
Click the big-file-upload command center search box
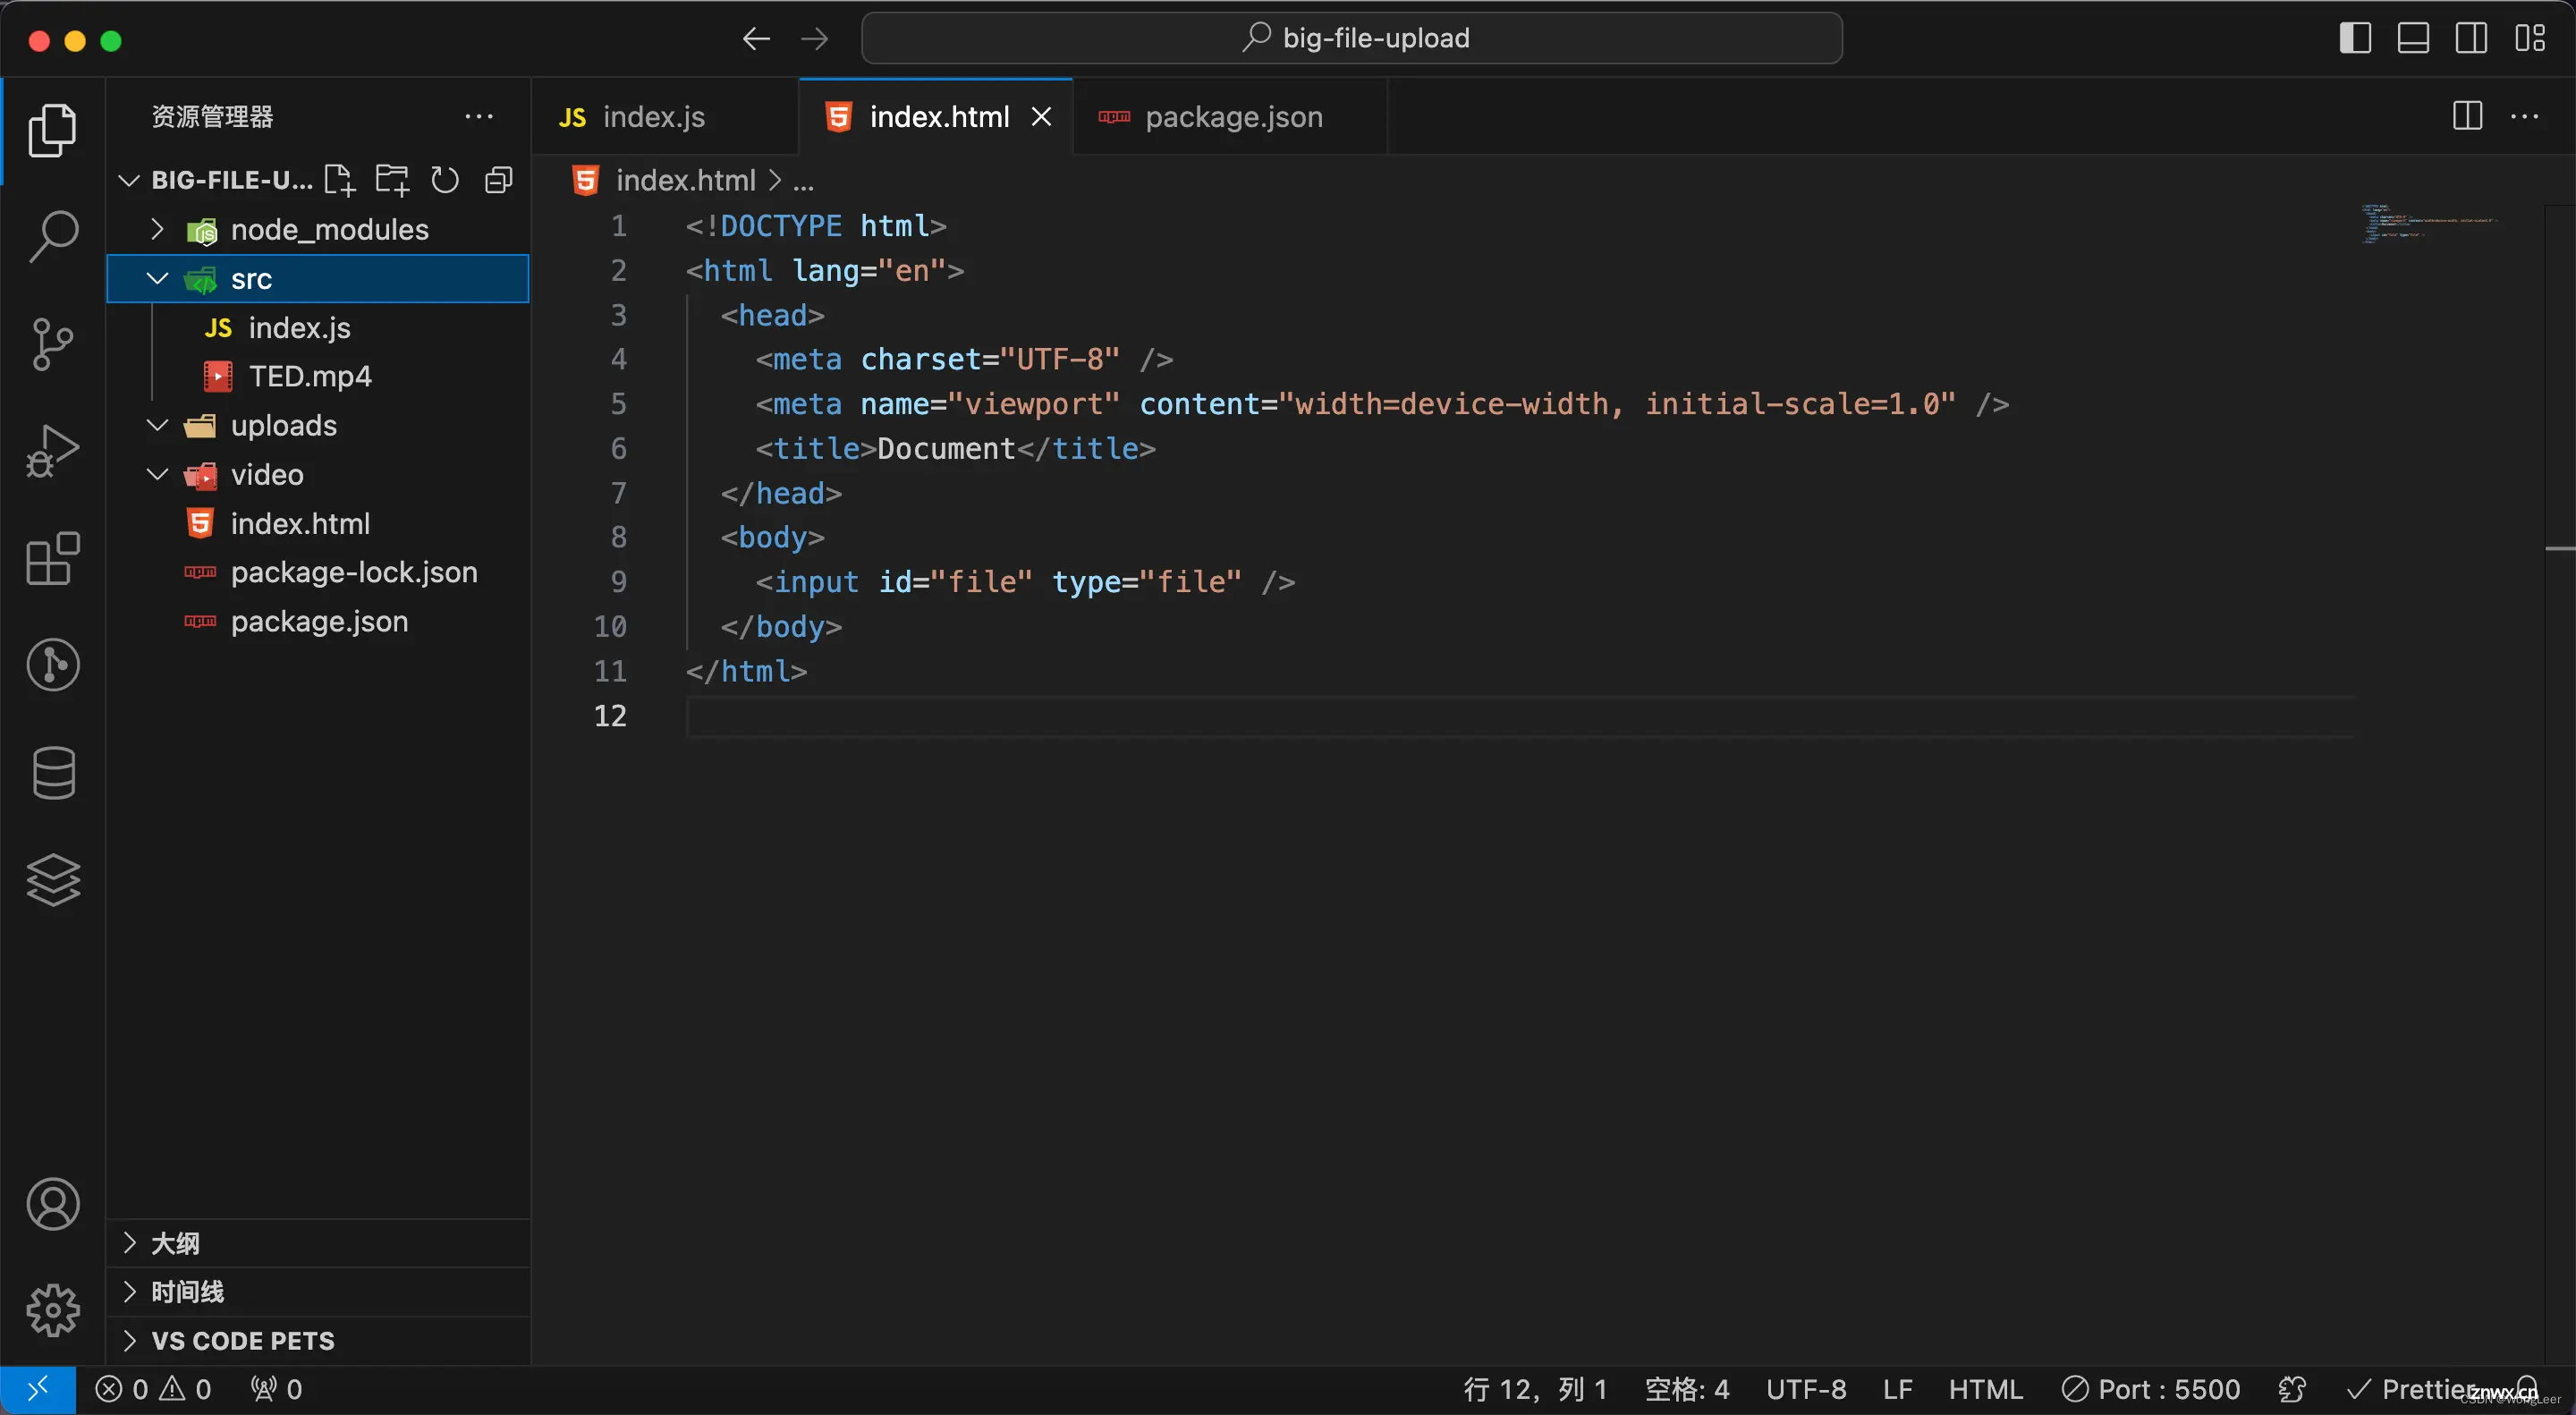point(1352,38)
